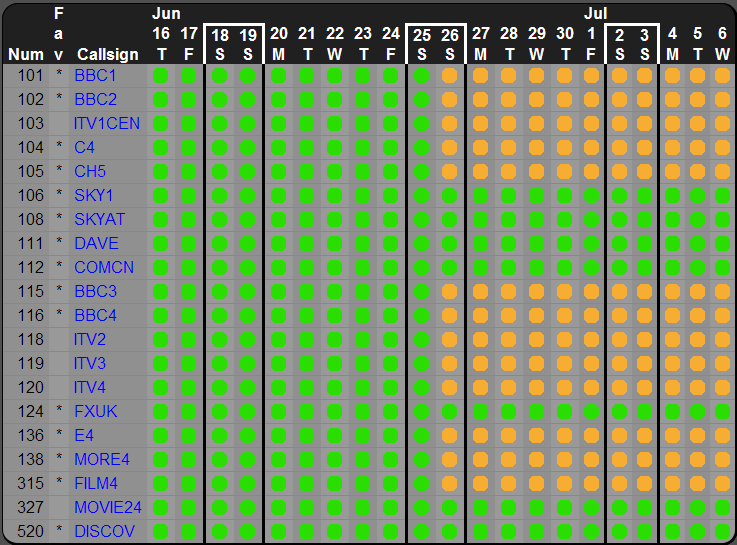Open the SKYAT callsign link
The image size is (737, 545).
pyautogui.click(x=100, y=219)
